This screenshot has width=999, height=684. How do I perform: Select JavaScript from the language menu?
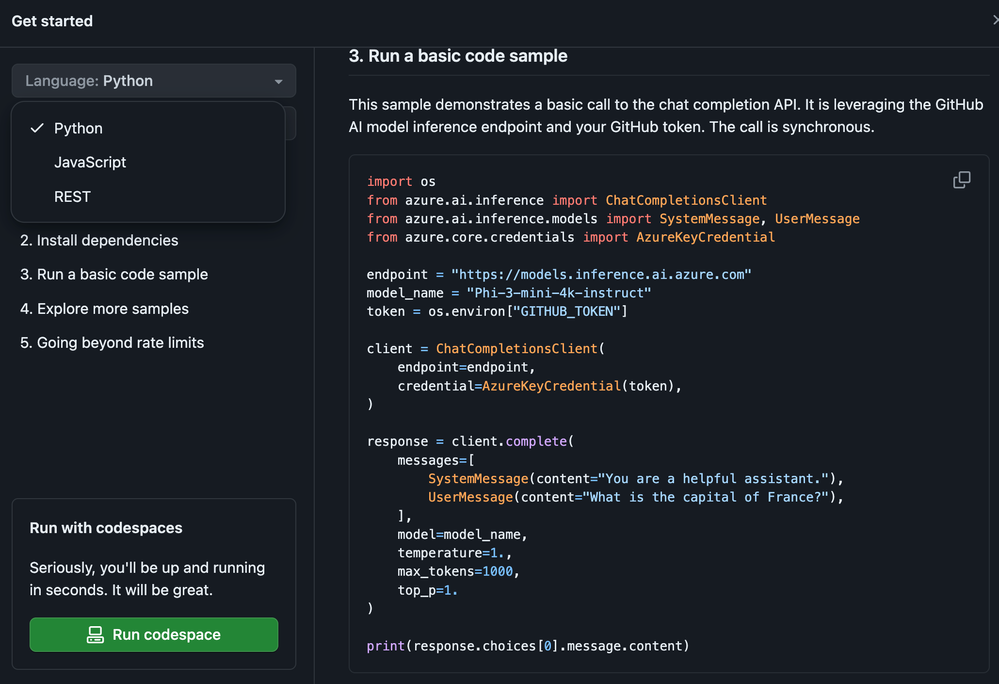click(x=90, y=162)
